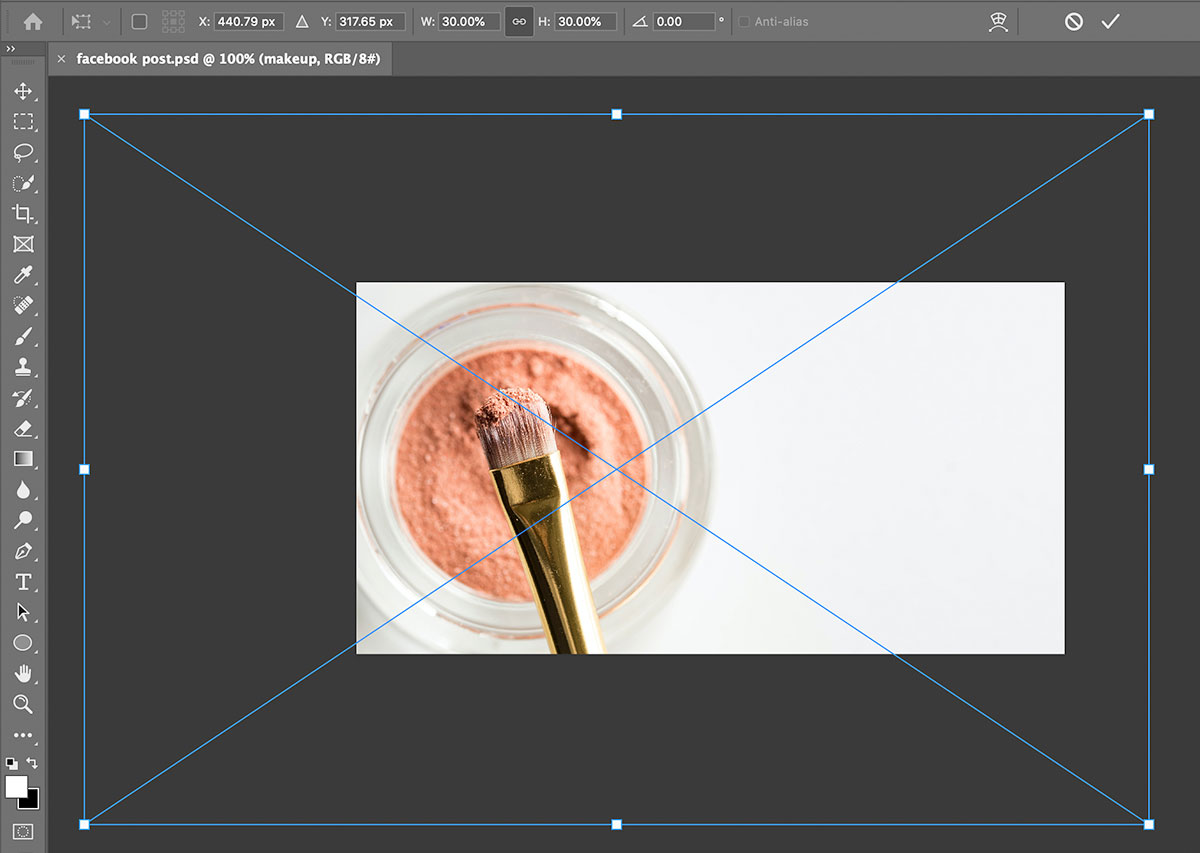Toggle relative positioning triangle for reference point
The width and height of the screenshot is (1200, 853).
click(302, 22)
